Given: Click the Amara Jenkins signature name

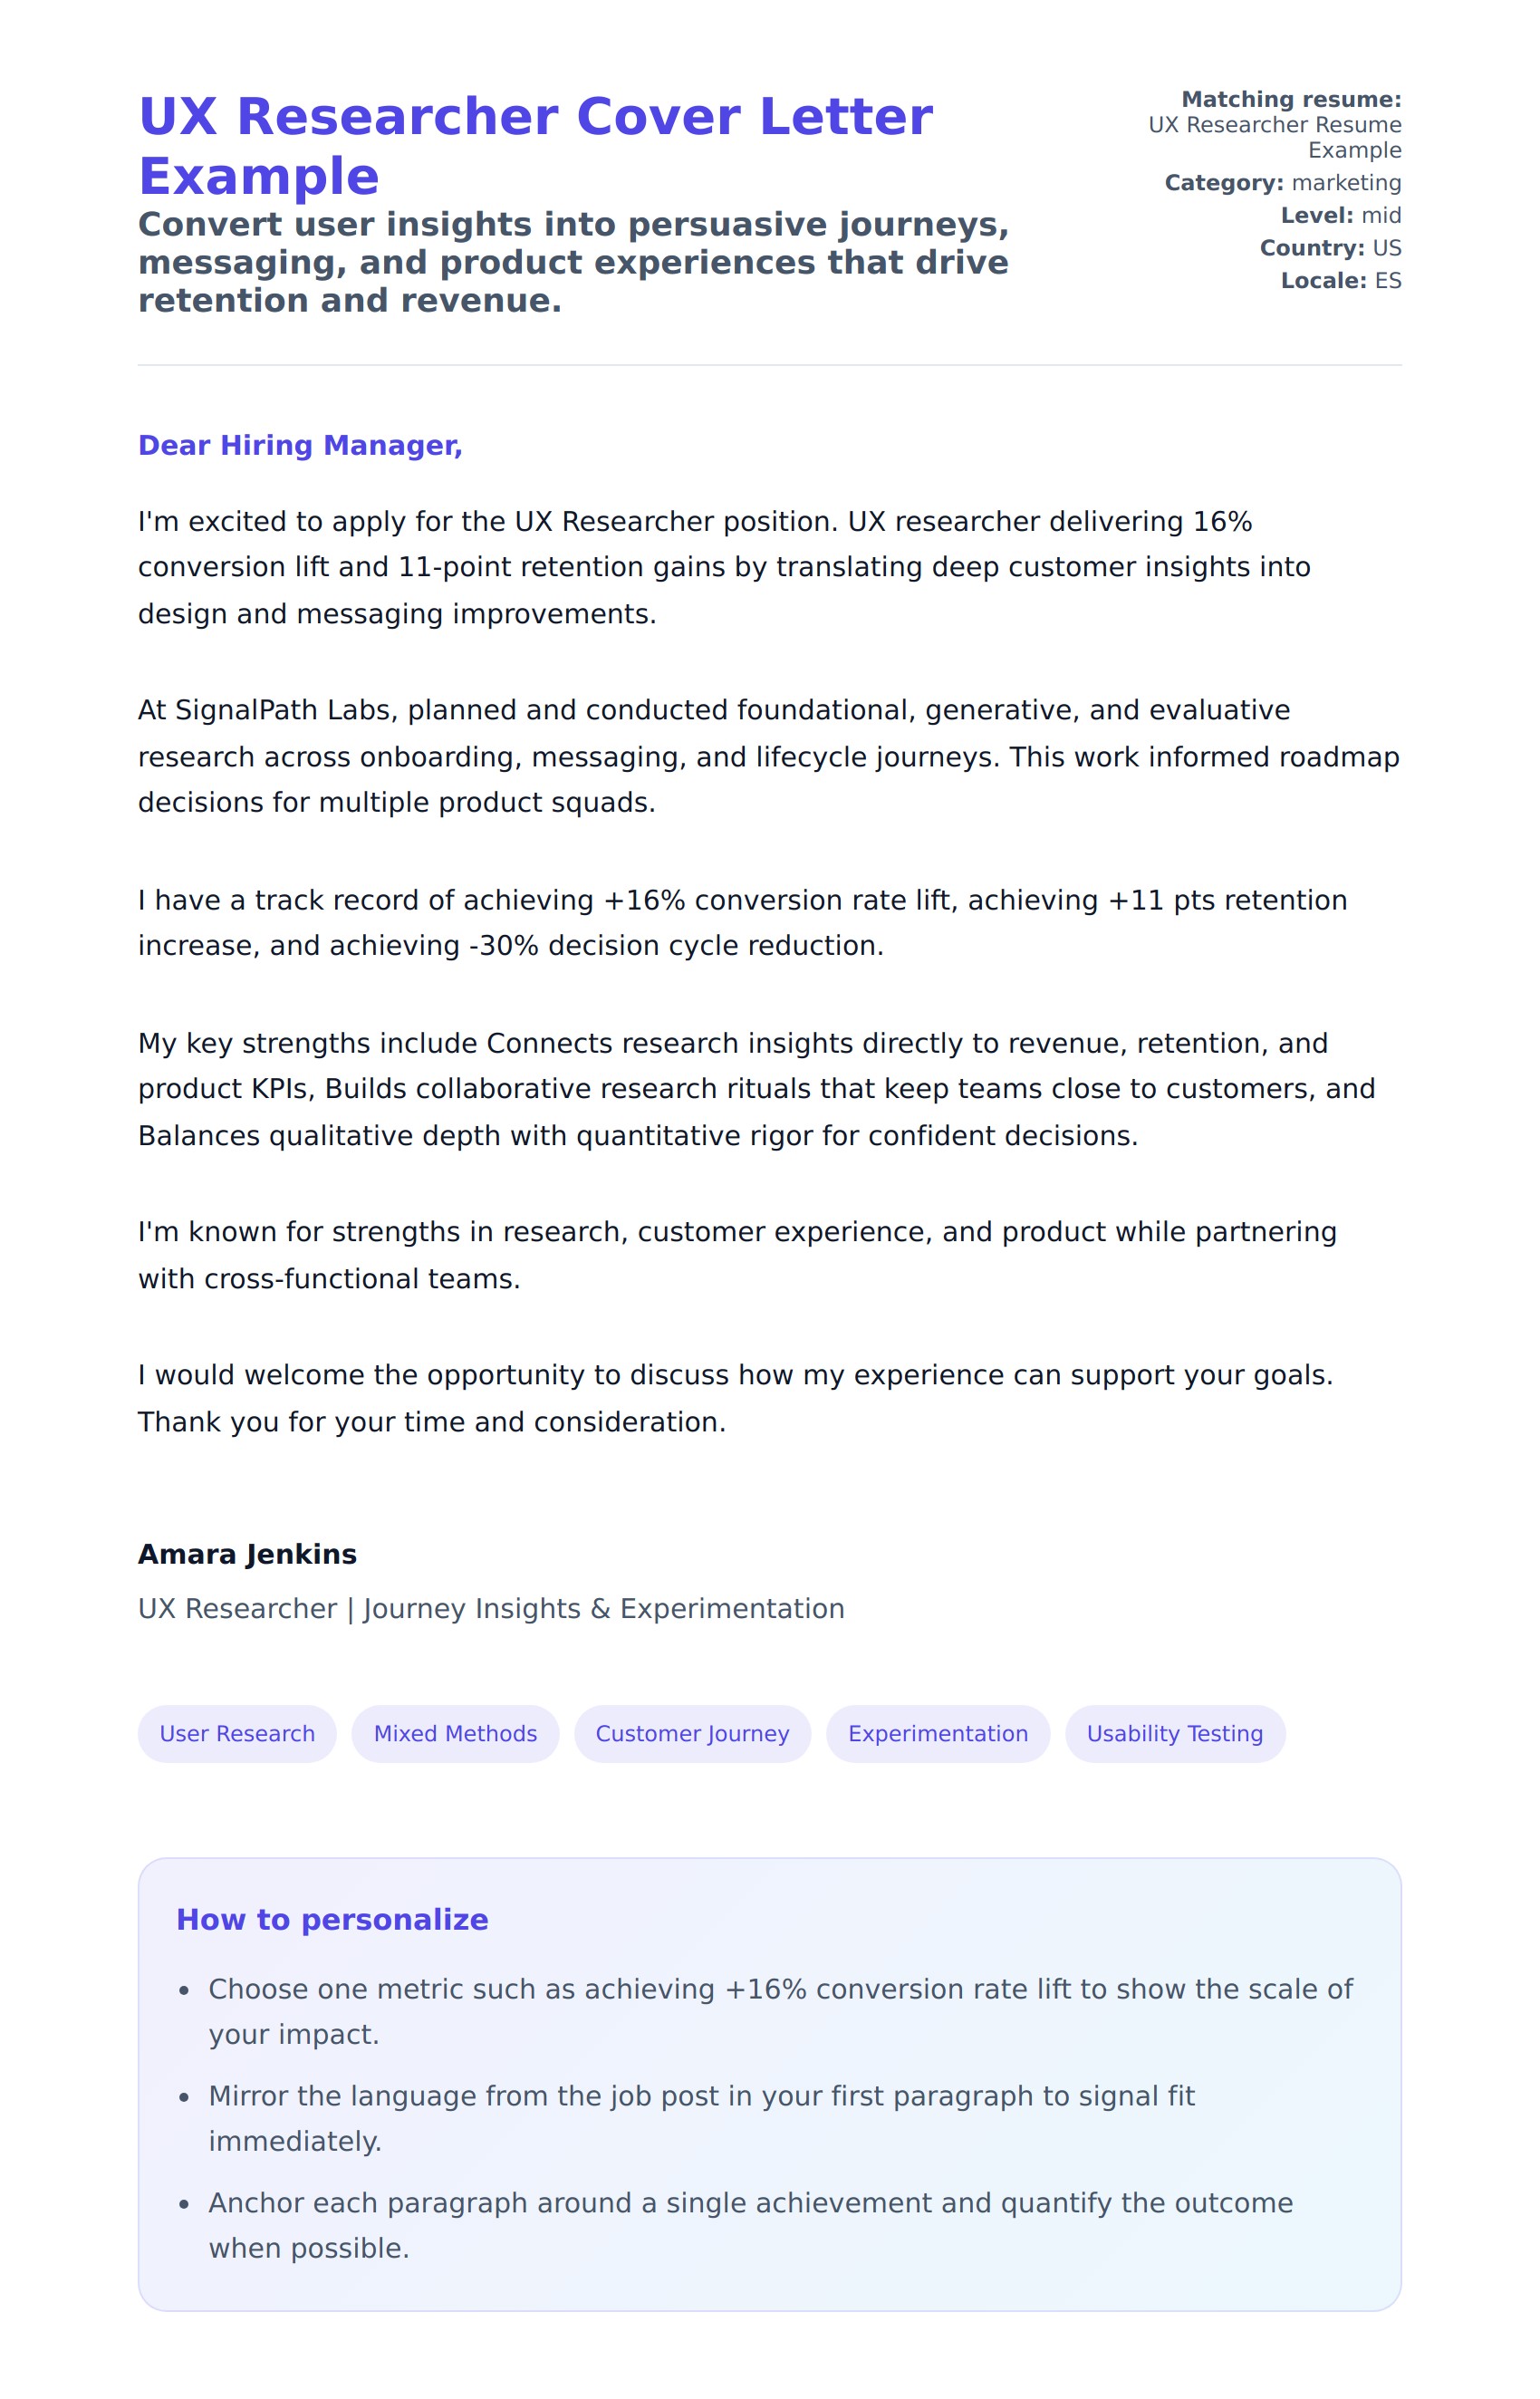Looking at the screenshot, I should [x=247, y=1554].
